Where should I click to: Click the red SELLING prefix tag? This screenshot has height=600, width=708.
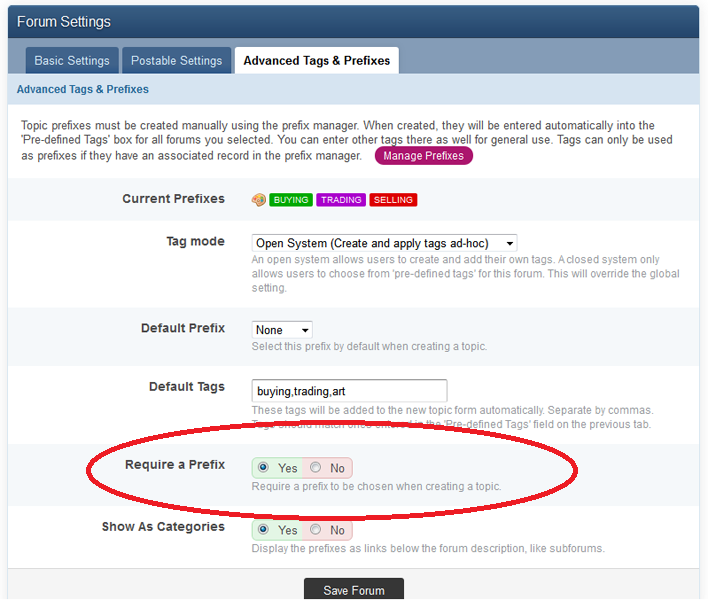click(393, 200)
